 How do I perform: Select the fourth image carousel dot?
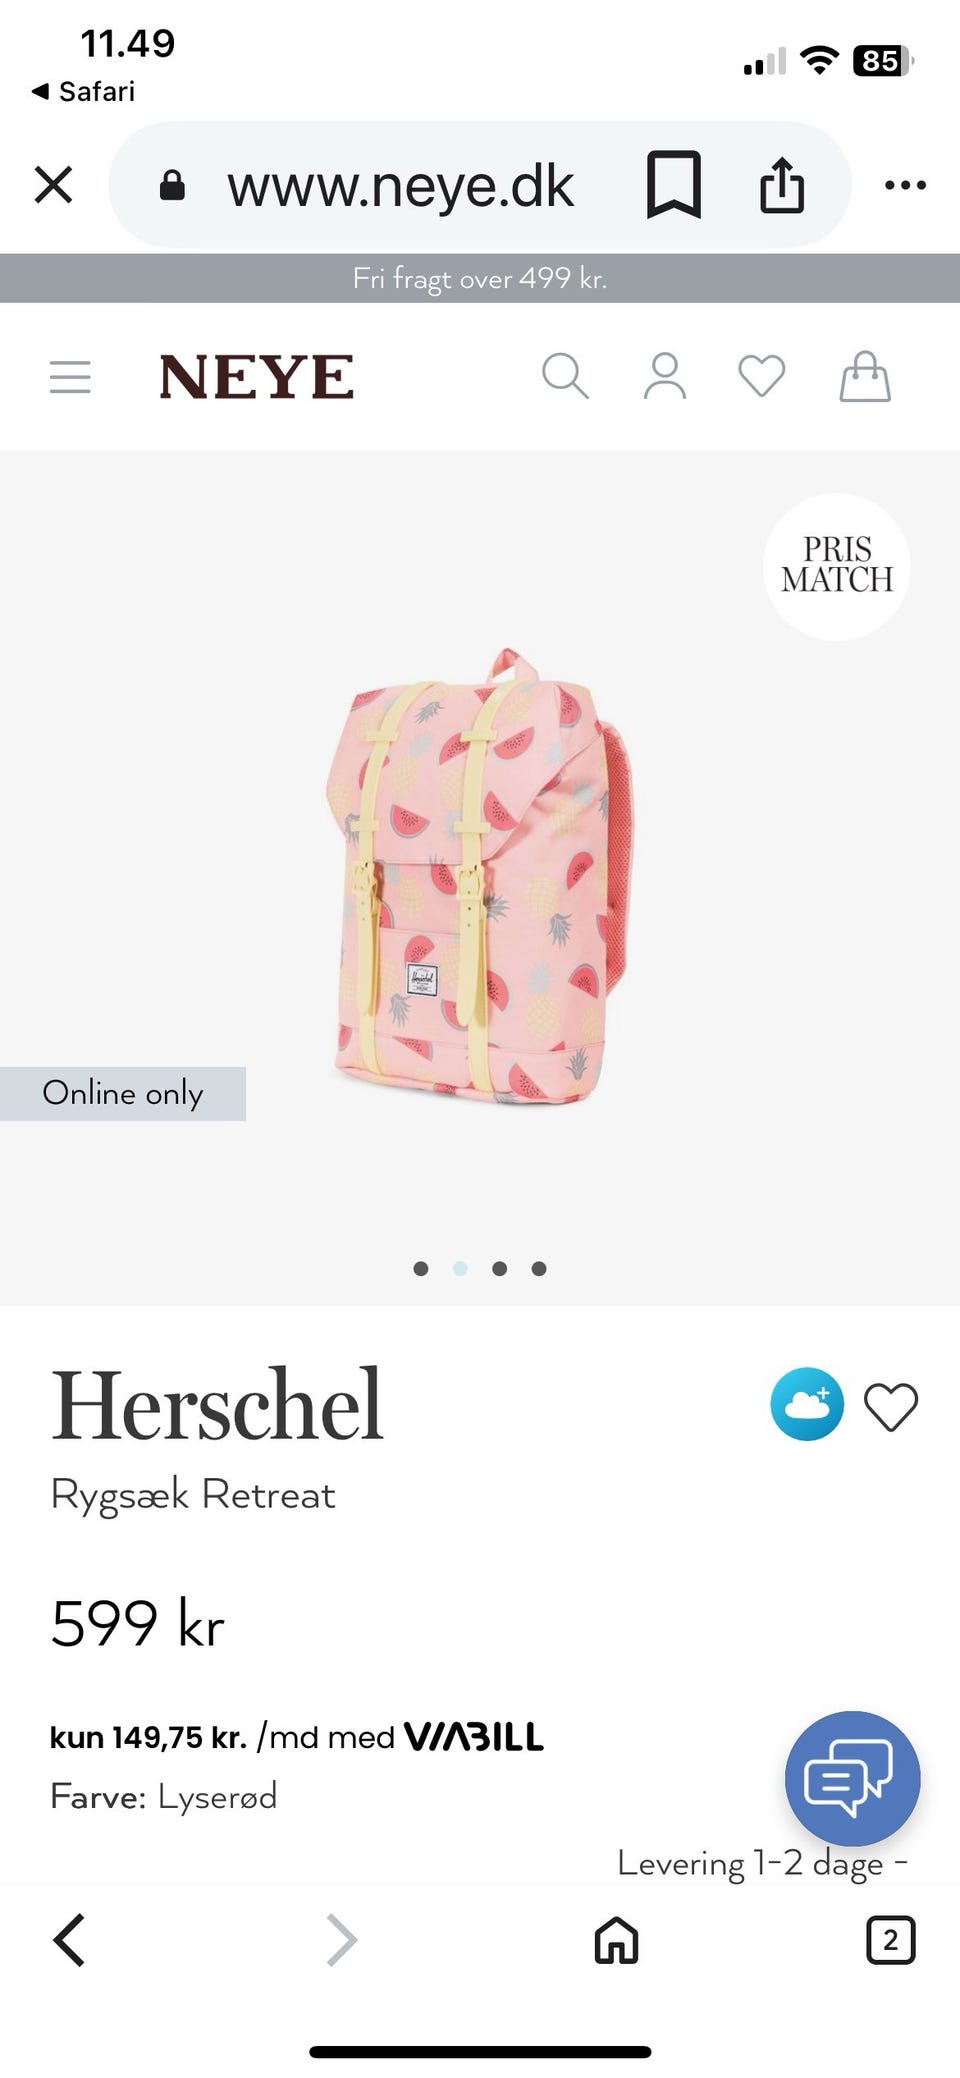(x=539, y=1268)
